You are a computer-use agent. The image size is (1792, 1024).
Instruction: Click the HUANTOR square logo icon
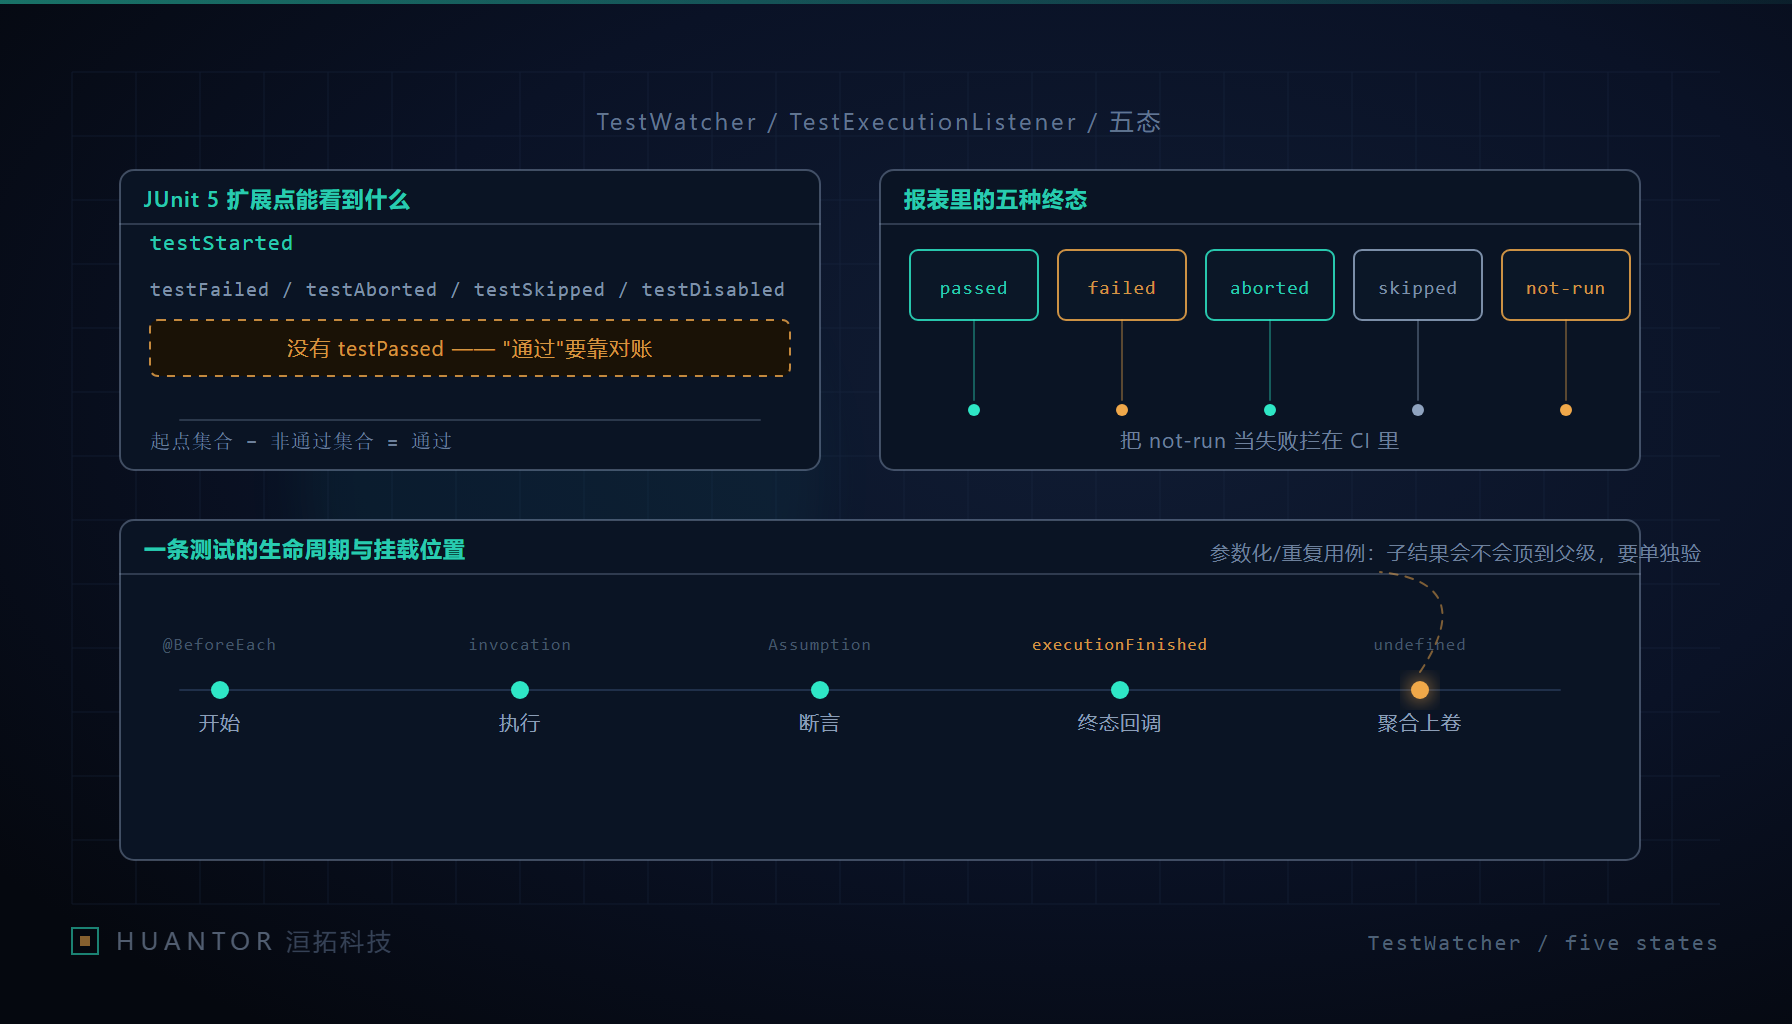coord(85,941)
